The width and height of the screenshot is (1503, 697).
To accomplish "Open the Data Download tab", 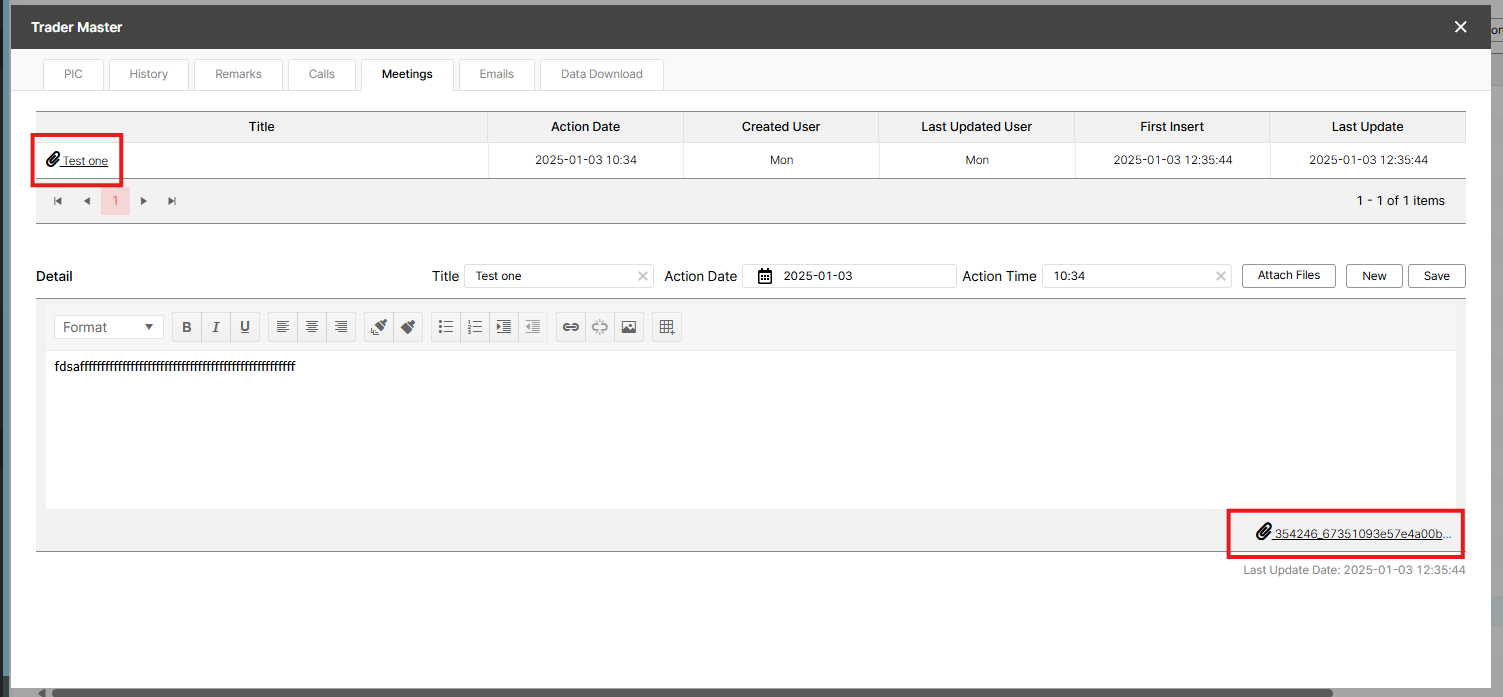I will coord(601,74).
